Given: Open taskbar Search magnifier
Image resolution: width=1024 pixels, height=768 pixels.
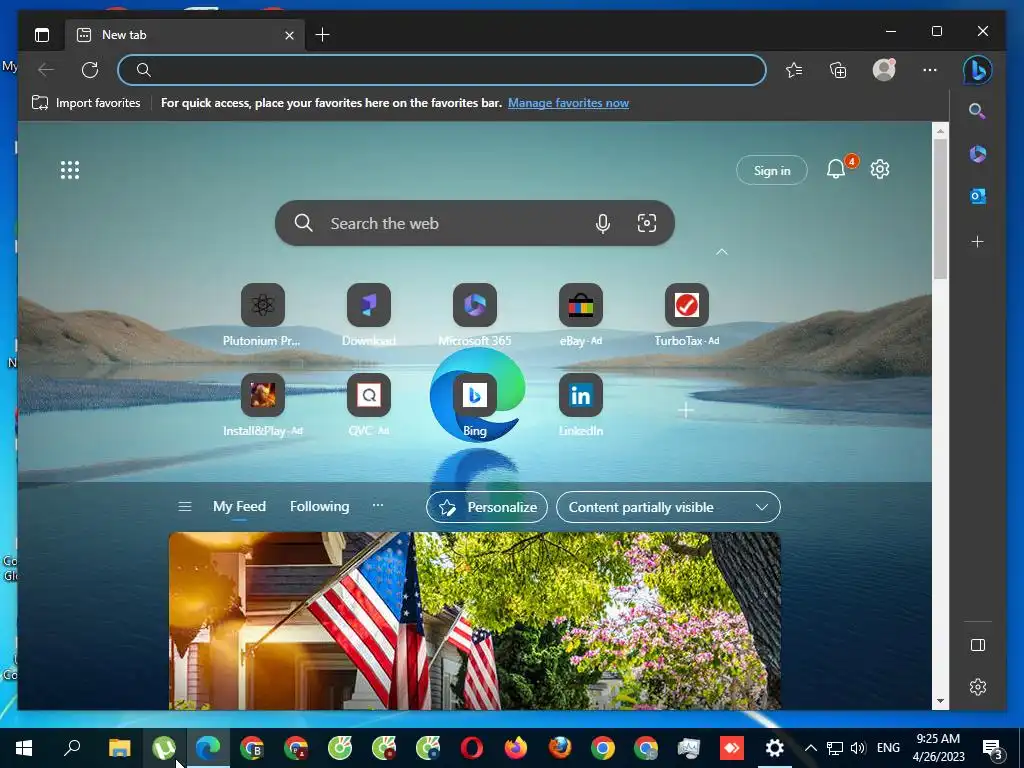Looking at the screenshot, I should click(x=72, y=747).
